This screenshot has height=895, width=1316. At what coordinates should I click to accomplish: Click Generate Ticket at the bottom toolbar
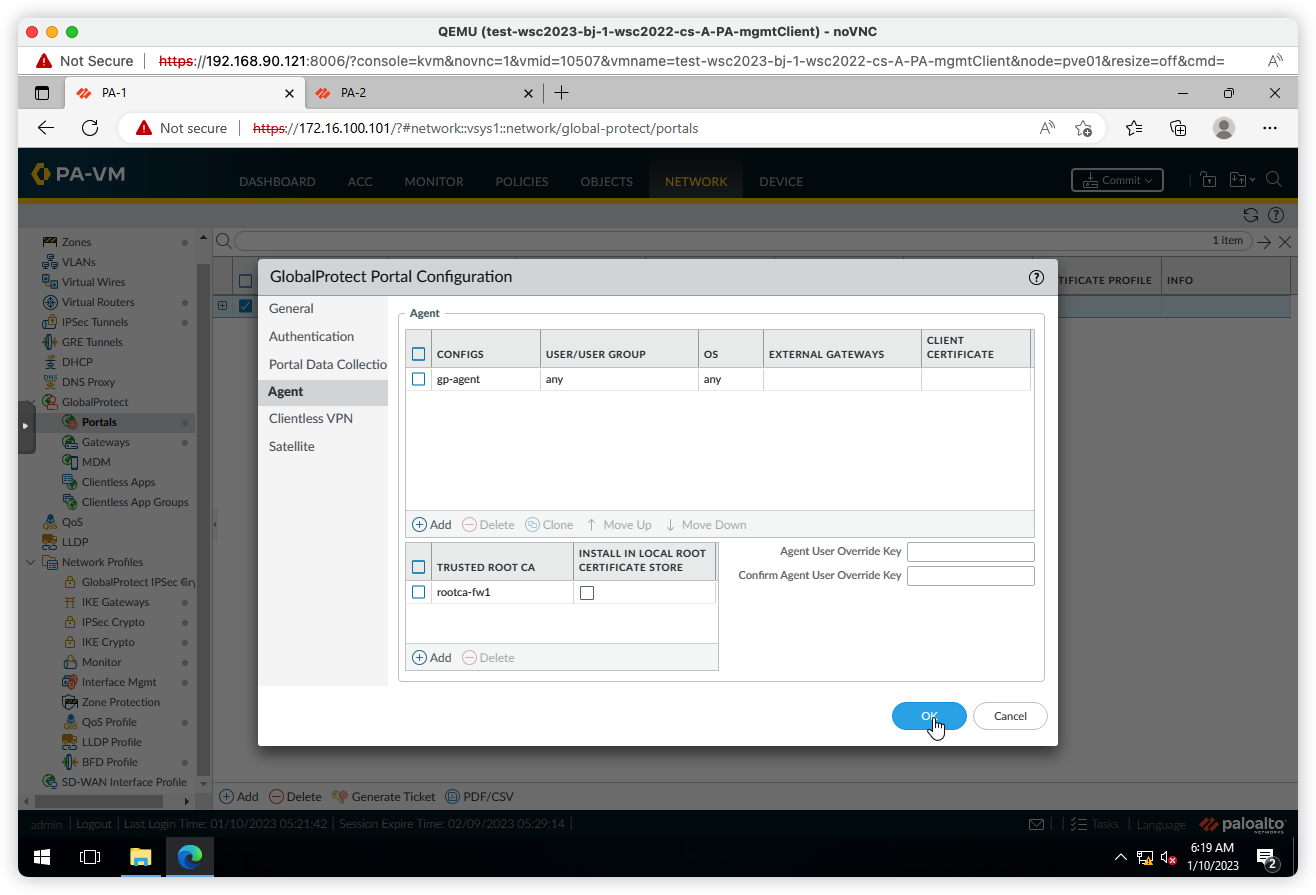pos(383,797)
